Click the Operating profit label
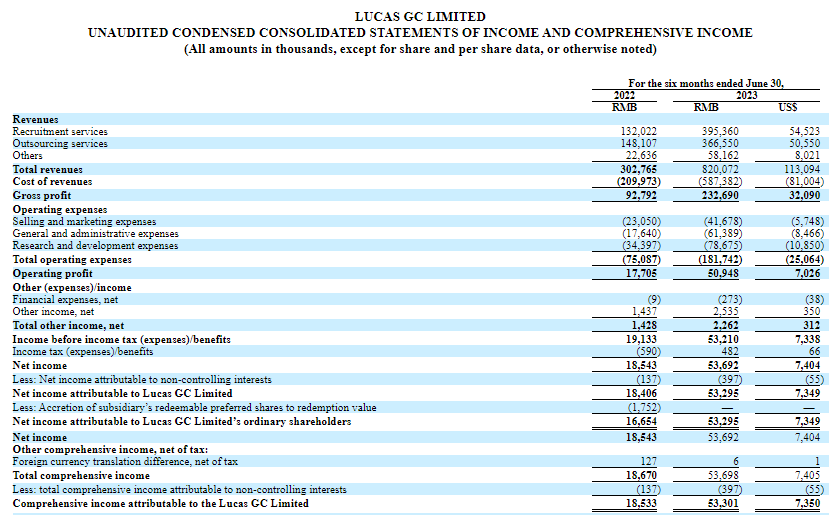The image size is (838, 515). 52,274
